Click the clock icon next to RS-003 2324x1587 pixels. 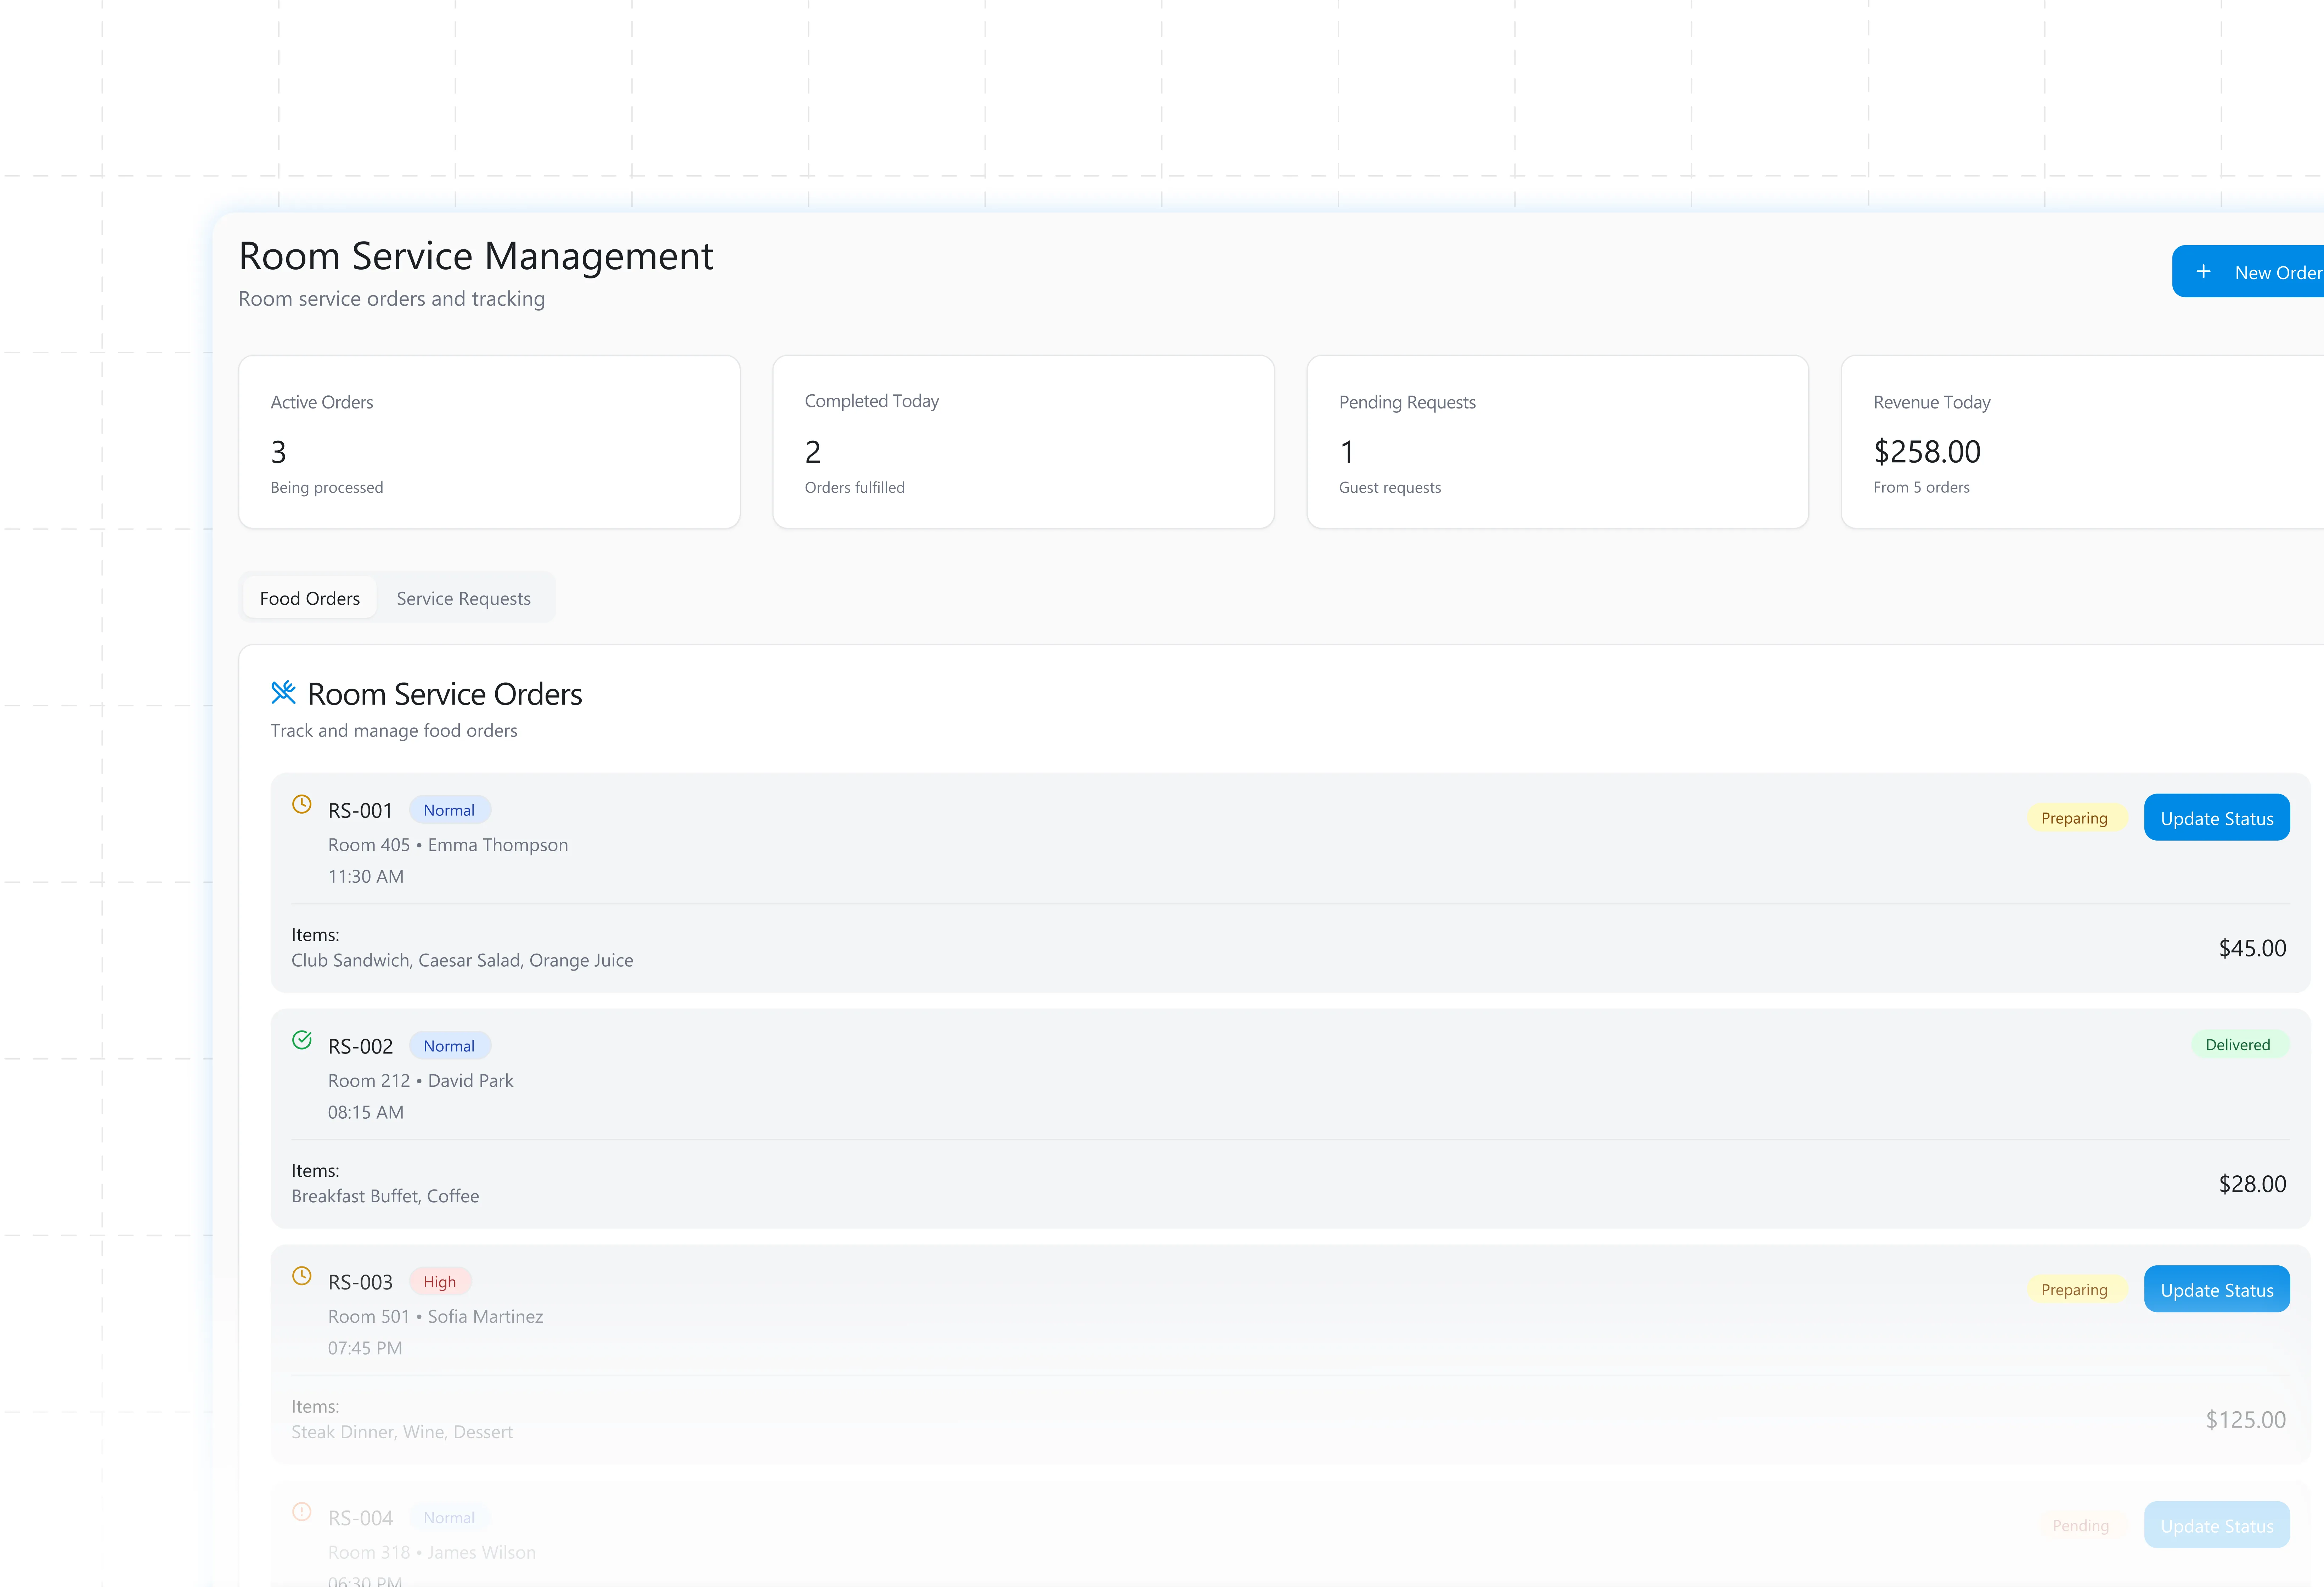pyautogui.click(x=301, y=1276)
